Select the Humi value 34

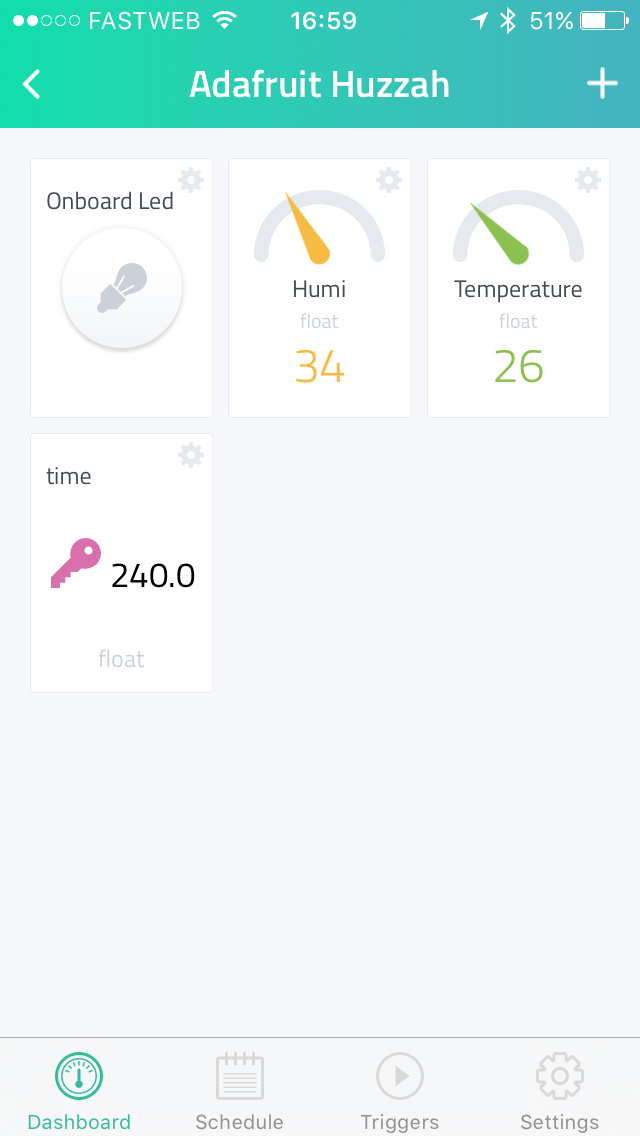[x=320, y=367]
